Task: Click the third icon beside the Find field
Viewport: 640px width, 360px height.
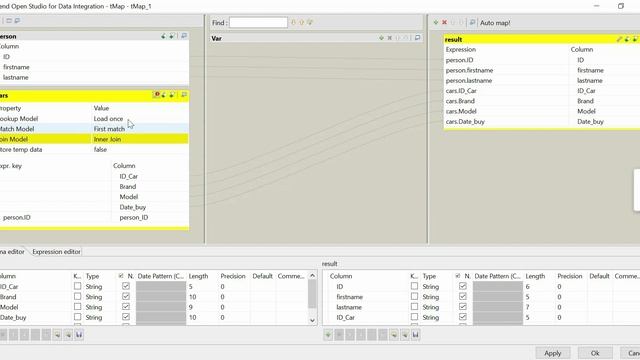Action: pyautogui.click(x=310, y=22)
